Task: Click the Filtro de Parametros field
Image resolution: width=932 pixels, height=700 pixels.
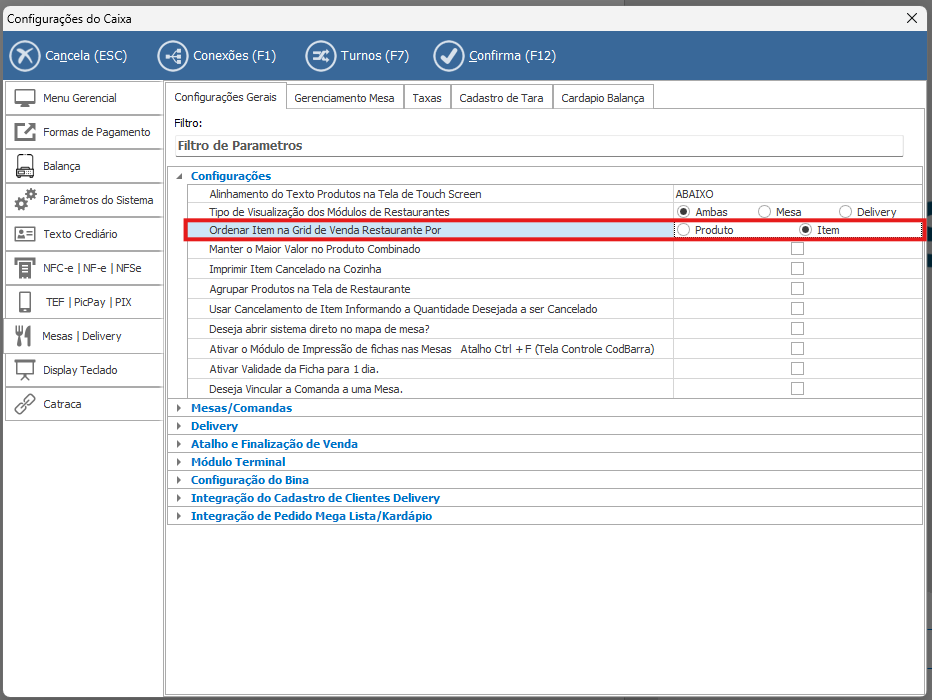Action: [x=538, y=146]
